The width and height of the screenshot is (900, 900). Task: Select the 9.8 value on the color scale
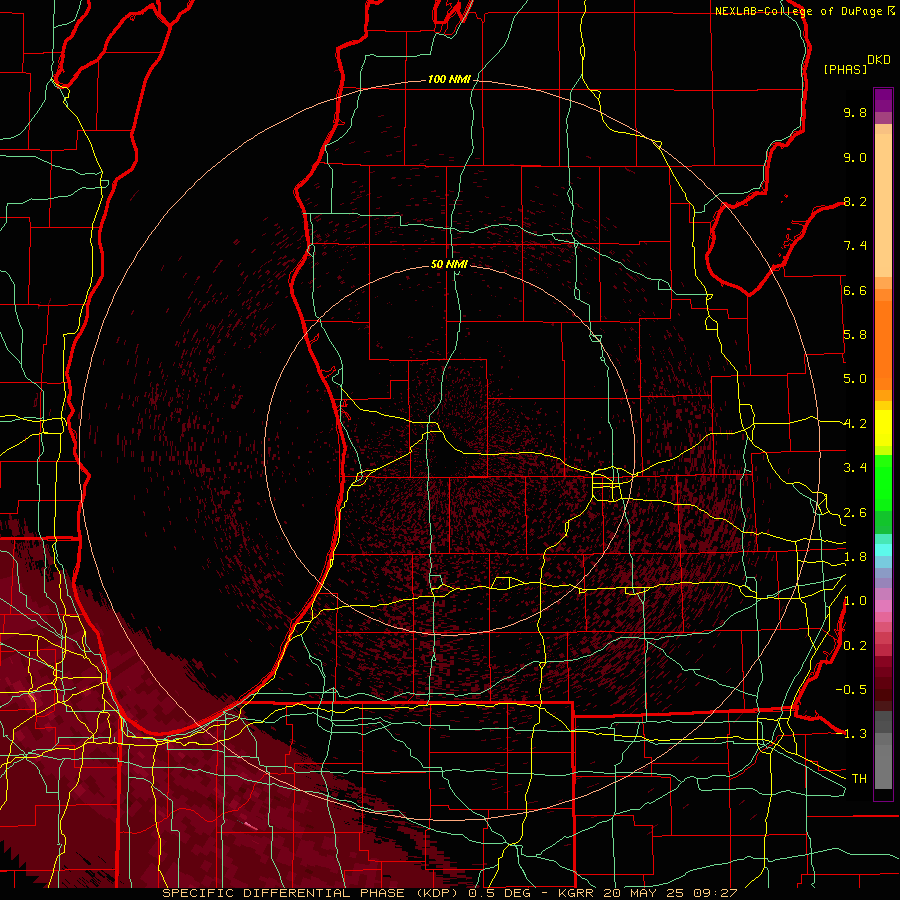pyautogui.click(x=855, y=112)
